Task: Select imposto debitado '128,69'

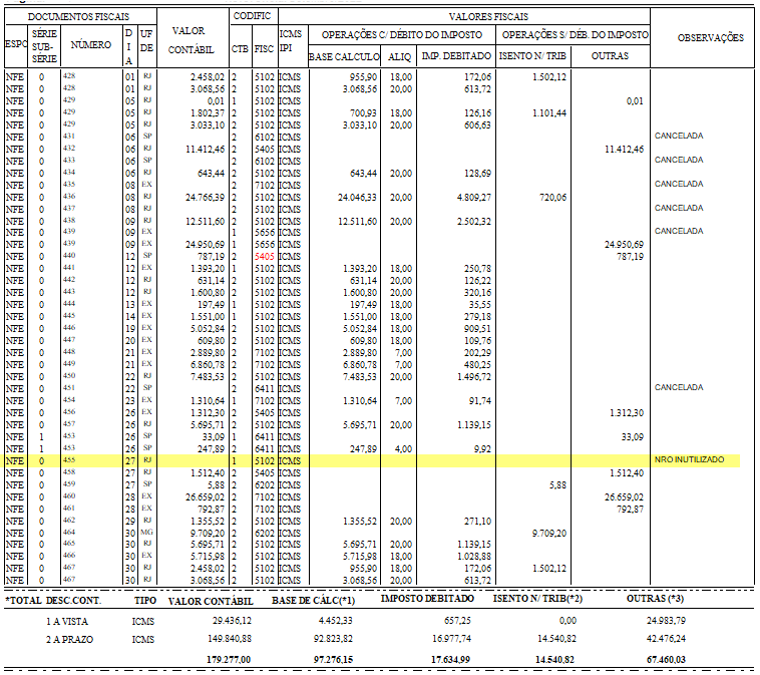Action: tap(477, 173)
